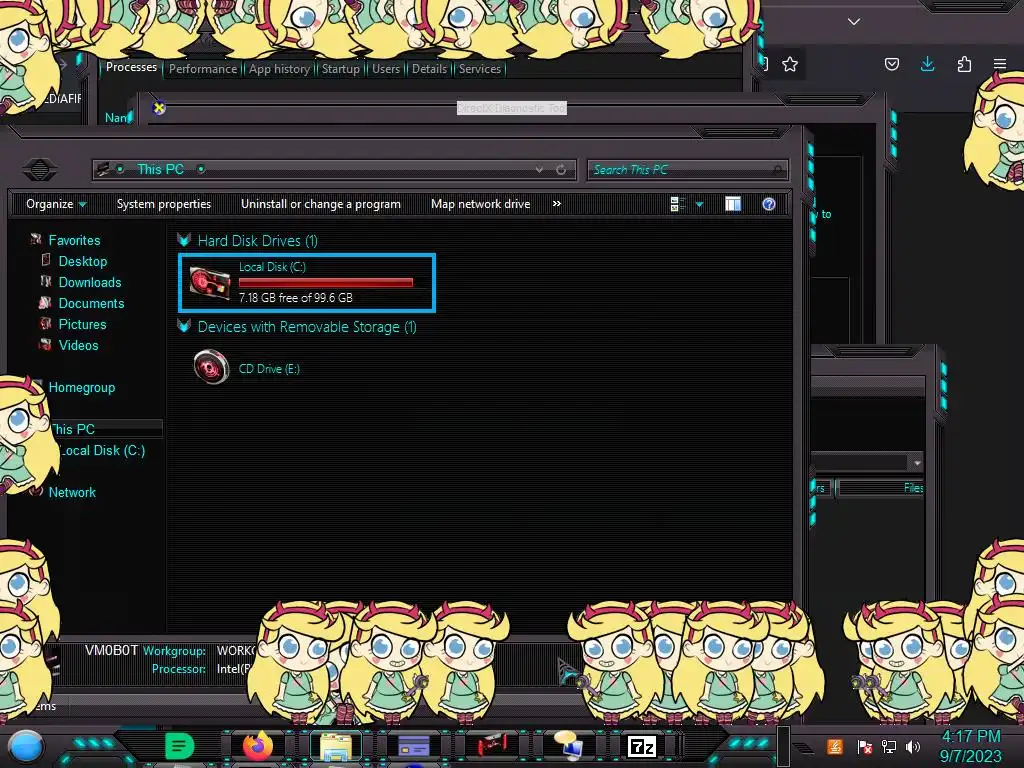Open Pictures under Favorites
1024x768 pixels.
pyautogui.click(x=82, y=324)
